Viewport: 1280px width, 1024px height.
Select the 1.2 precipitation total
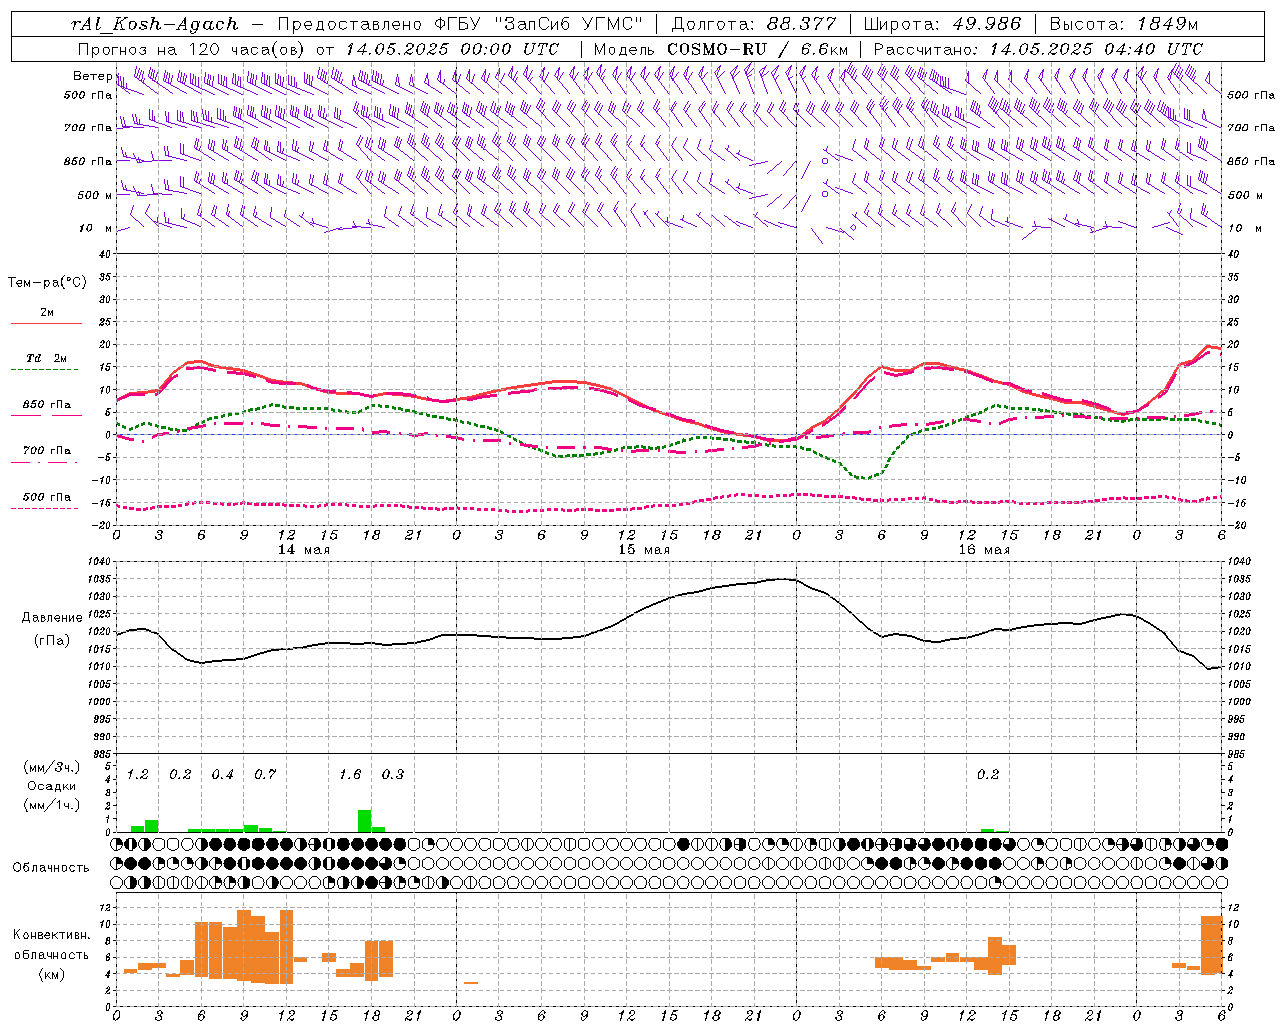click(x=138, y=775)
